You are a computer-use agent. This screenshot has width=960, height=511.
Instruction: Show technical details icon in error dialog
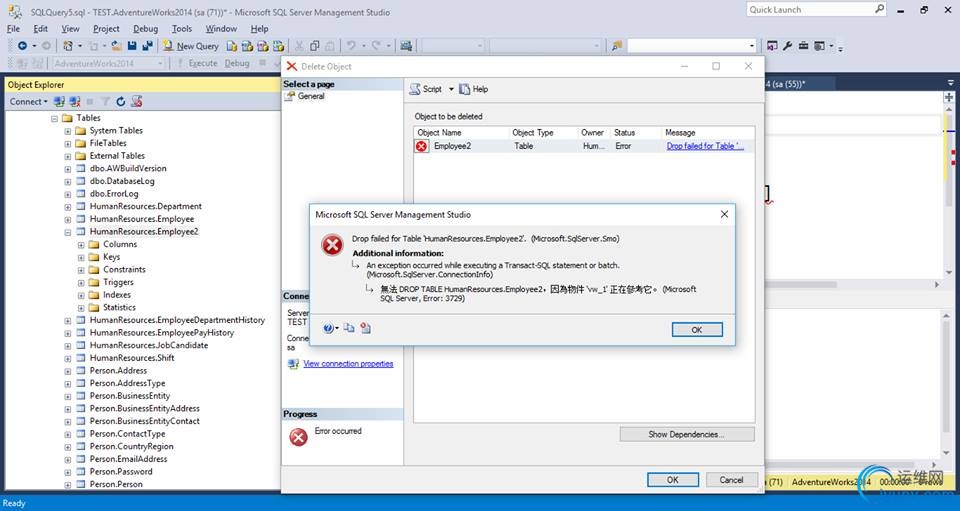[x=366, y=328]
